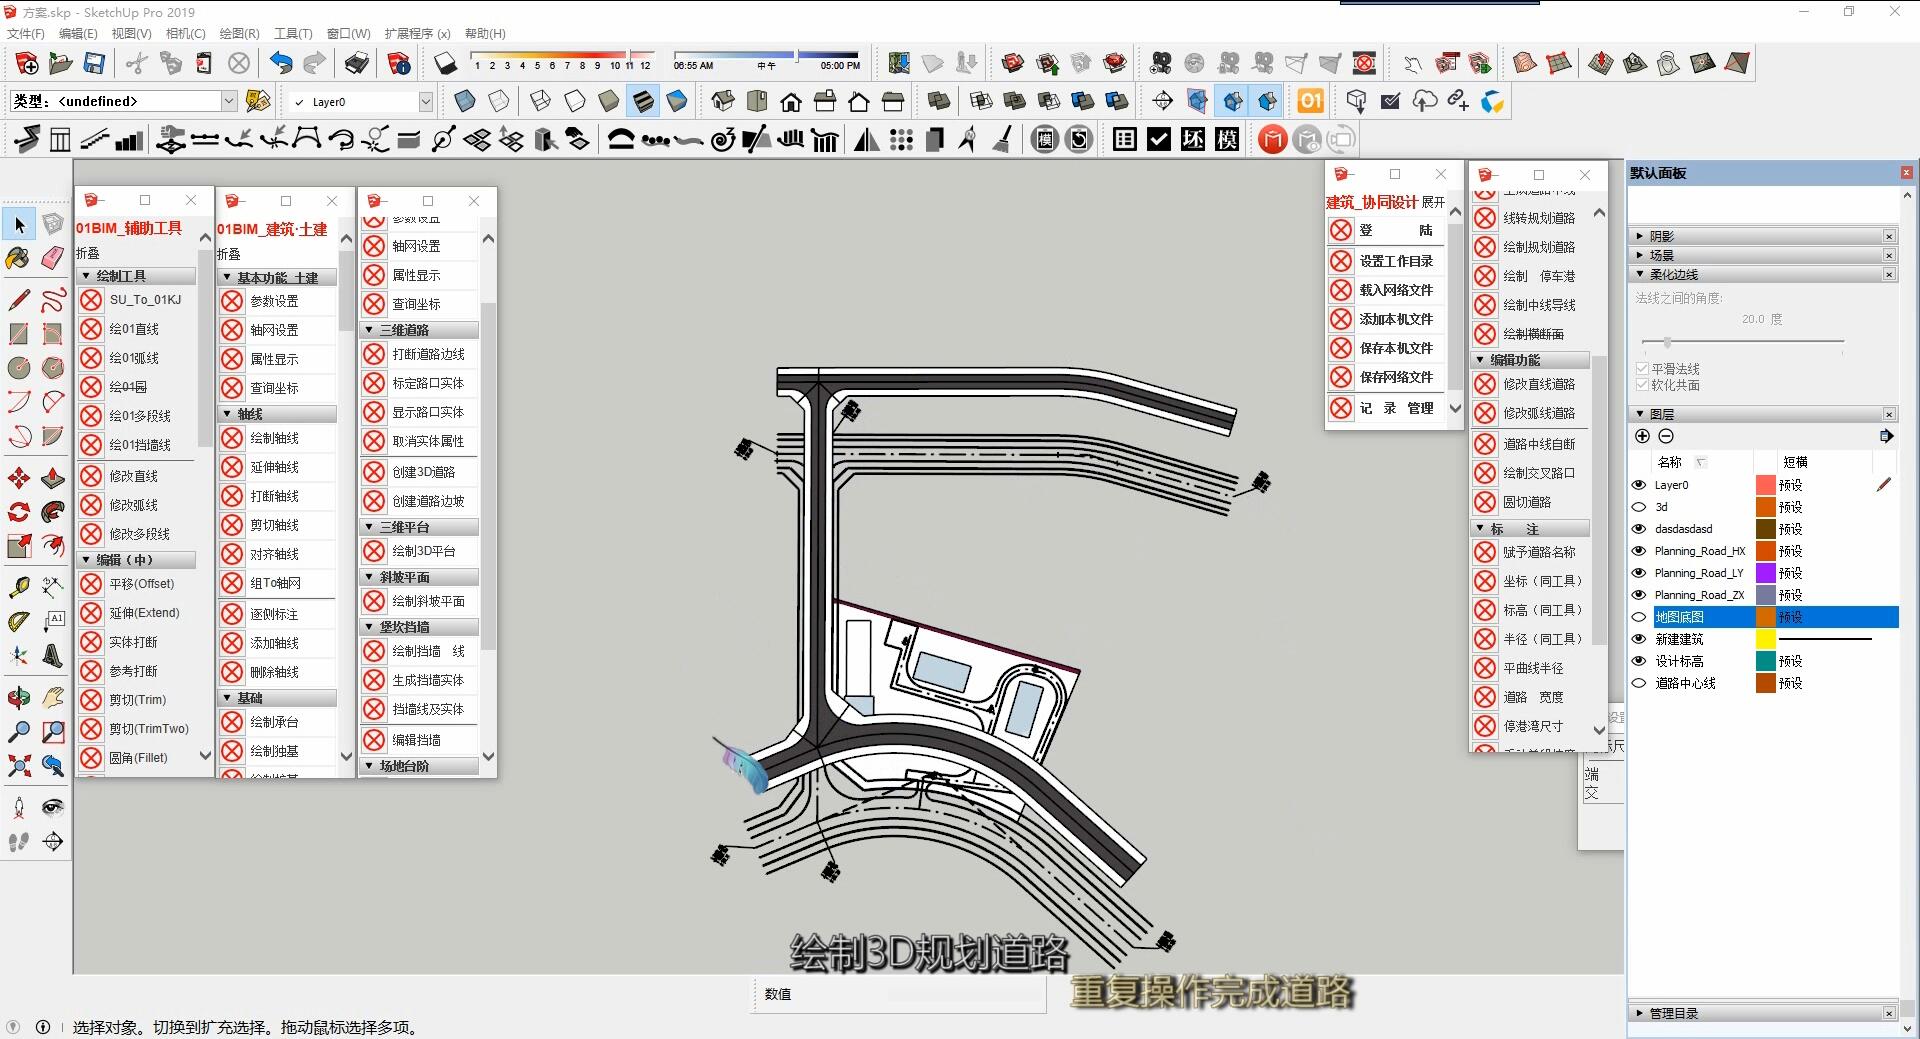Open the 扩展程序(x) menu
This screenshot has height=1039, width=1920.
[417, 33]
